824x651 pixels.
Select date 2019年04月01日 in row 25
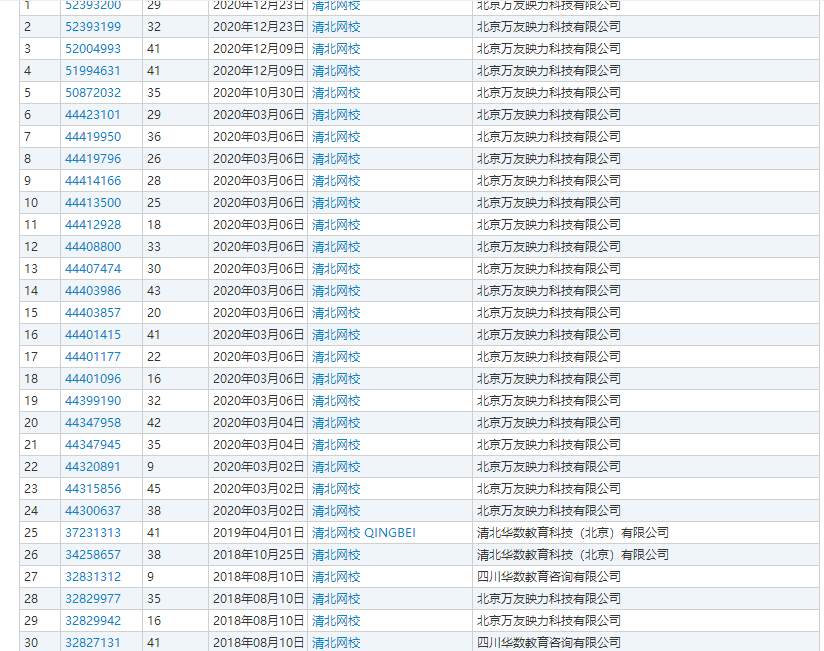pyautogui.click(x=259, y=533)
